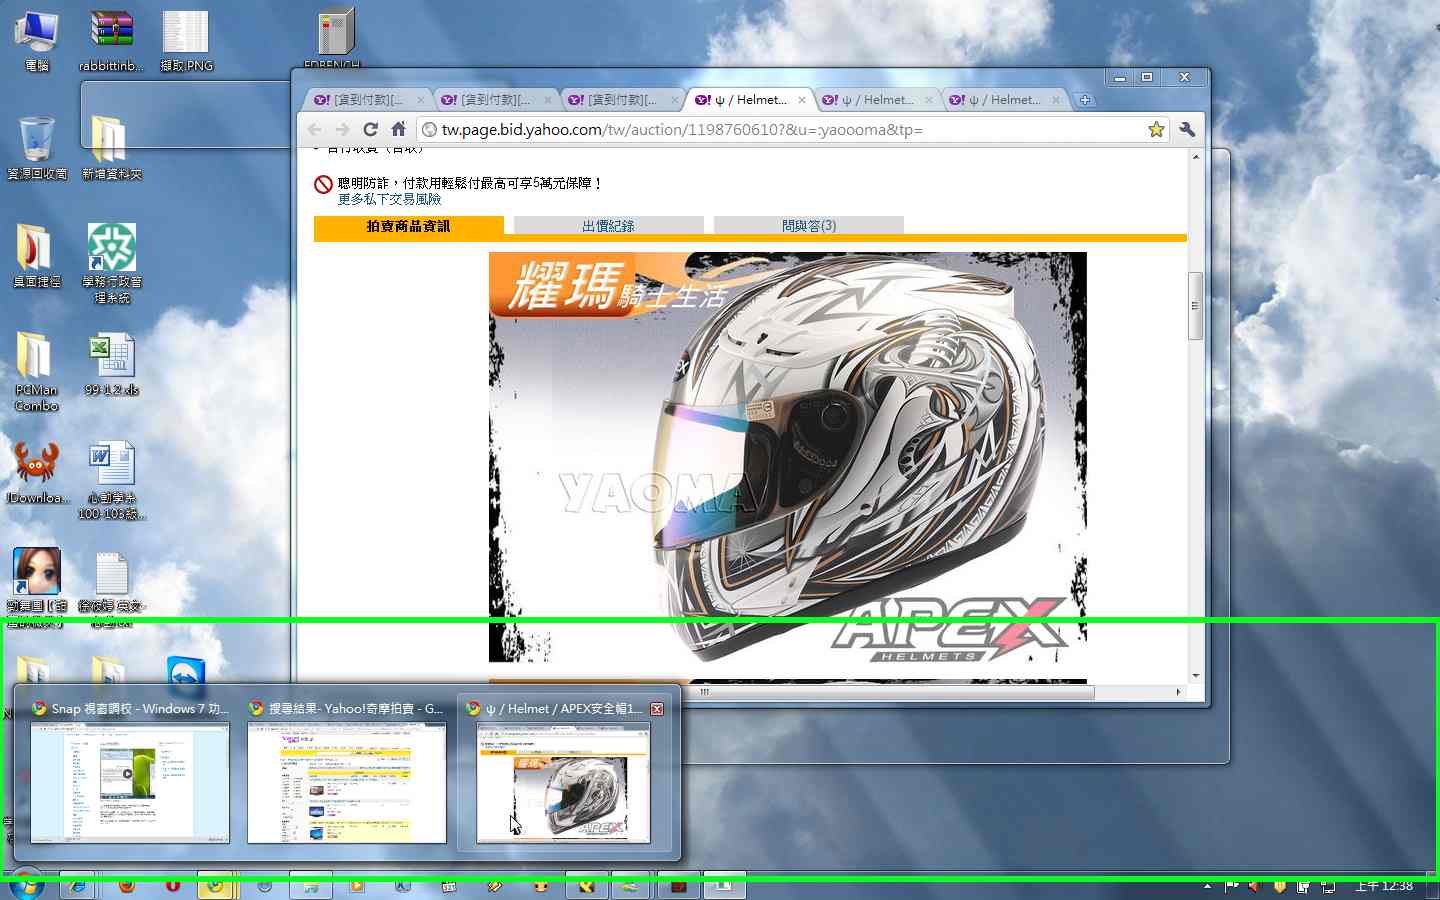The width and height of the screenshot is (1440, 900).
Task: Click the APEX helmet product image
Action: 787,457
